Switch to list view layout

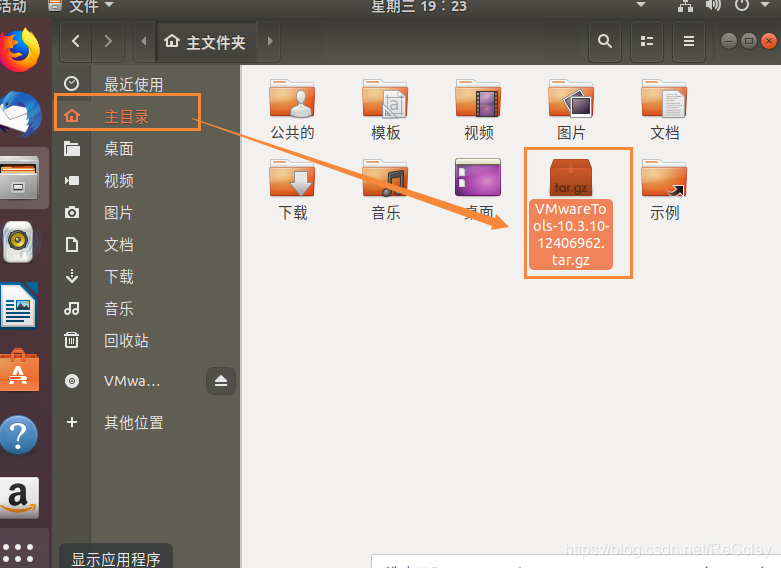(647, 41)
